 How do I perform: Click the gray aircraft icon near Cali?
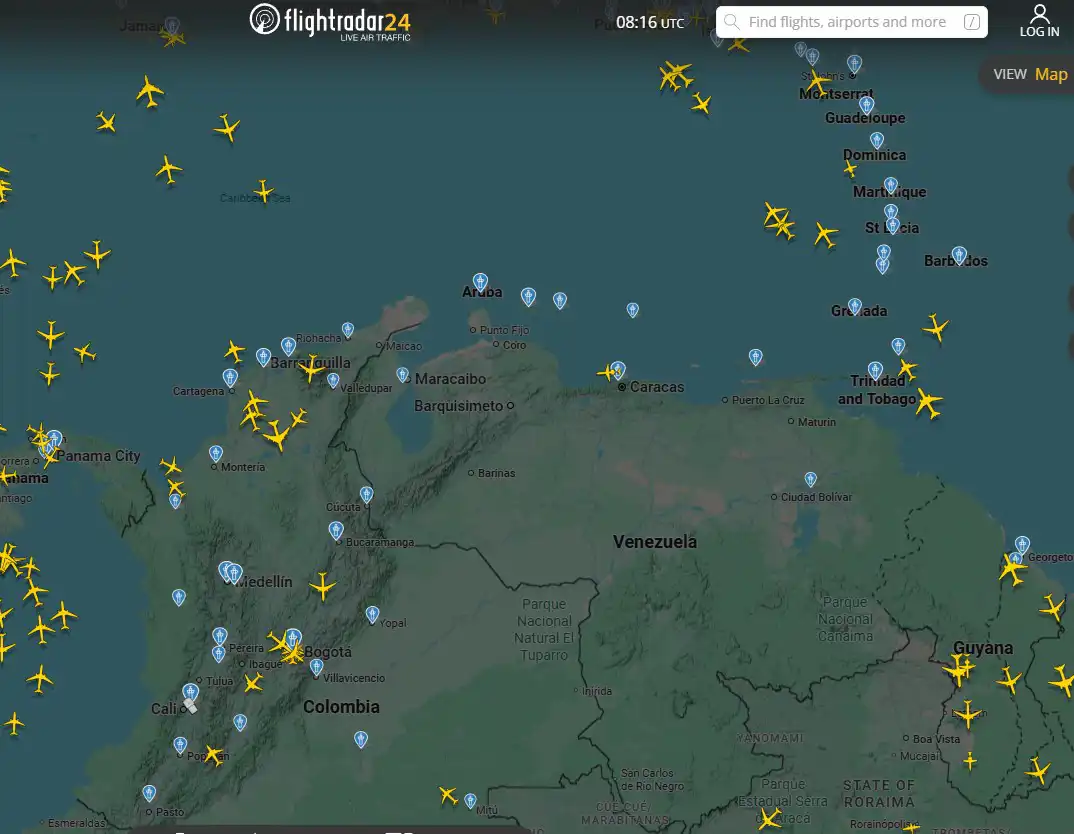coord(189,705)
